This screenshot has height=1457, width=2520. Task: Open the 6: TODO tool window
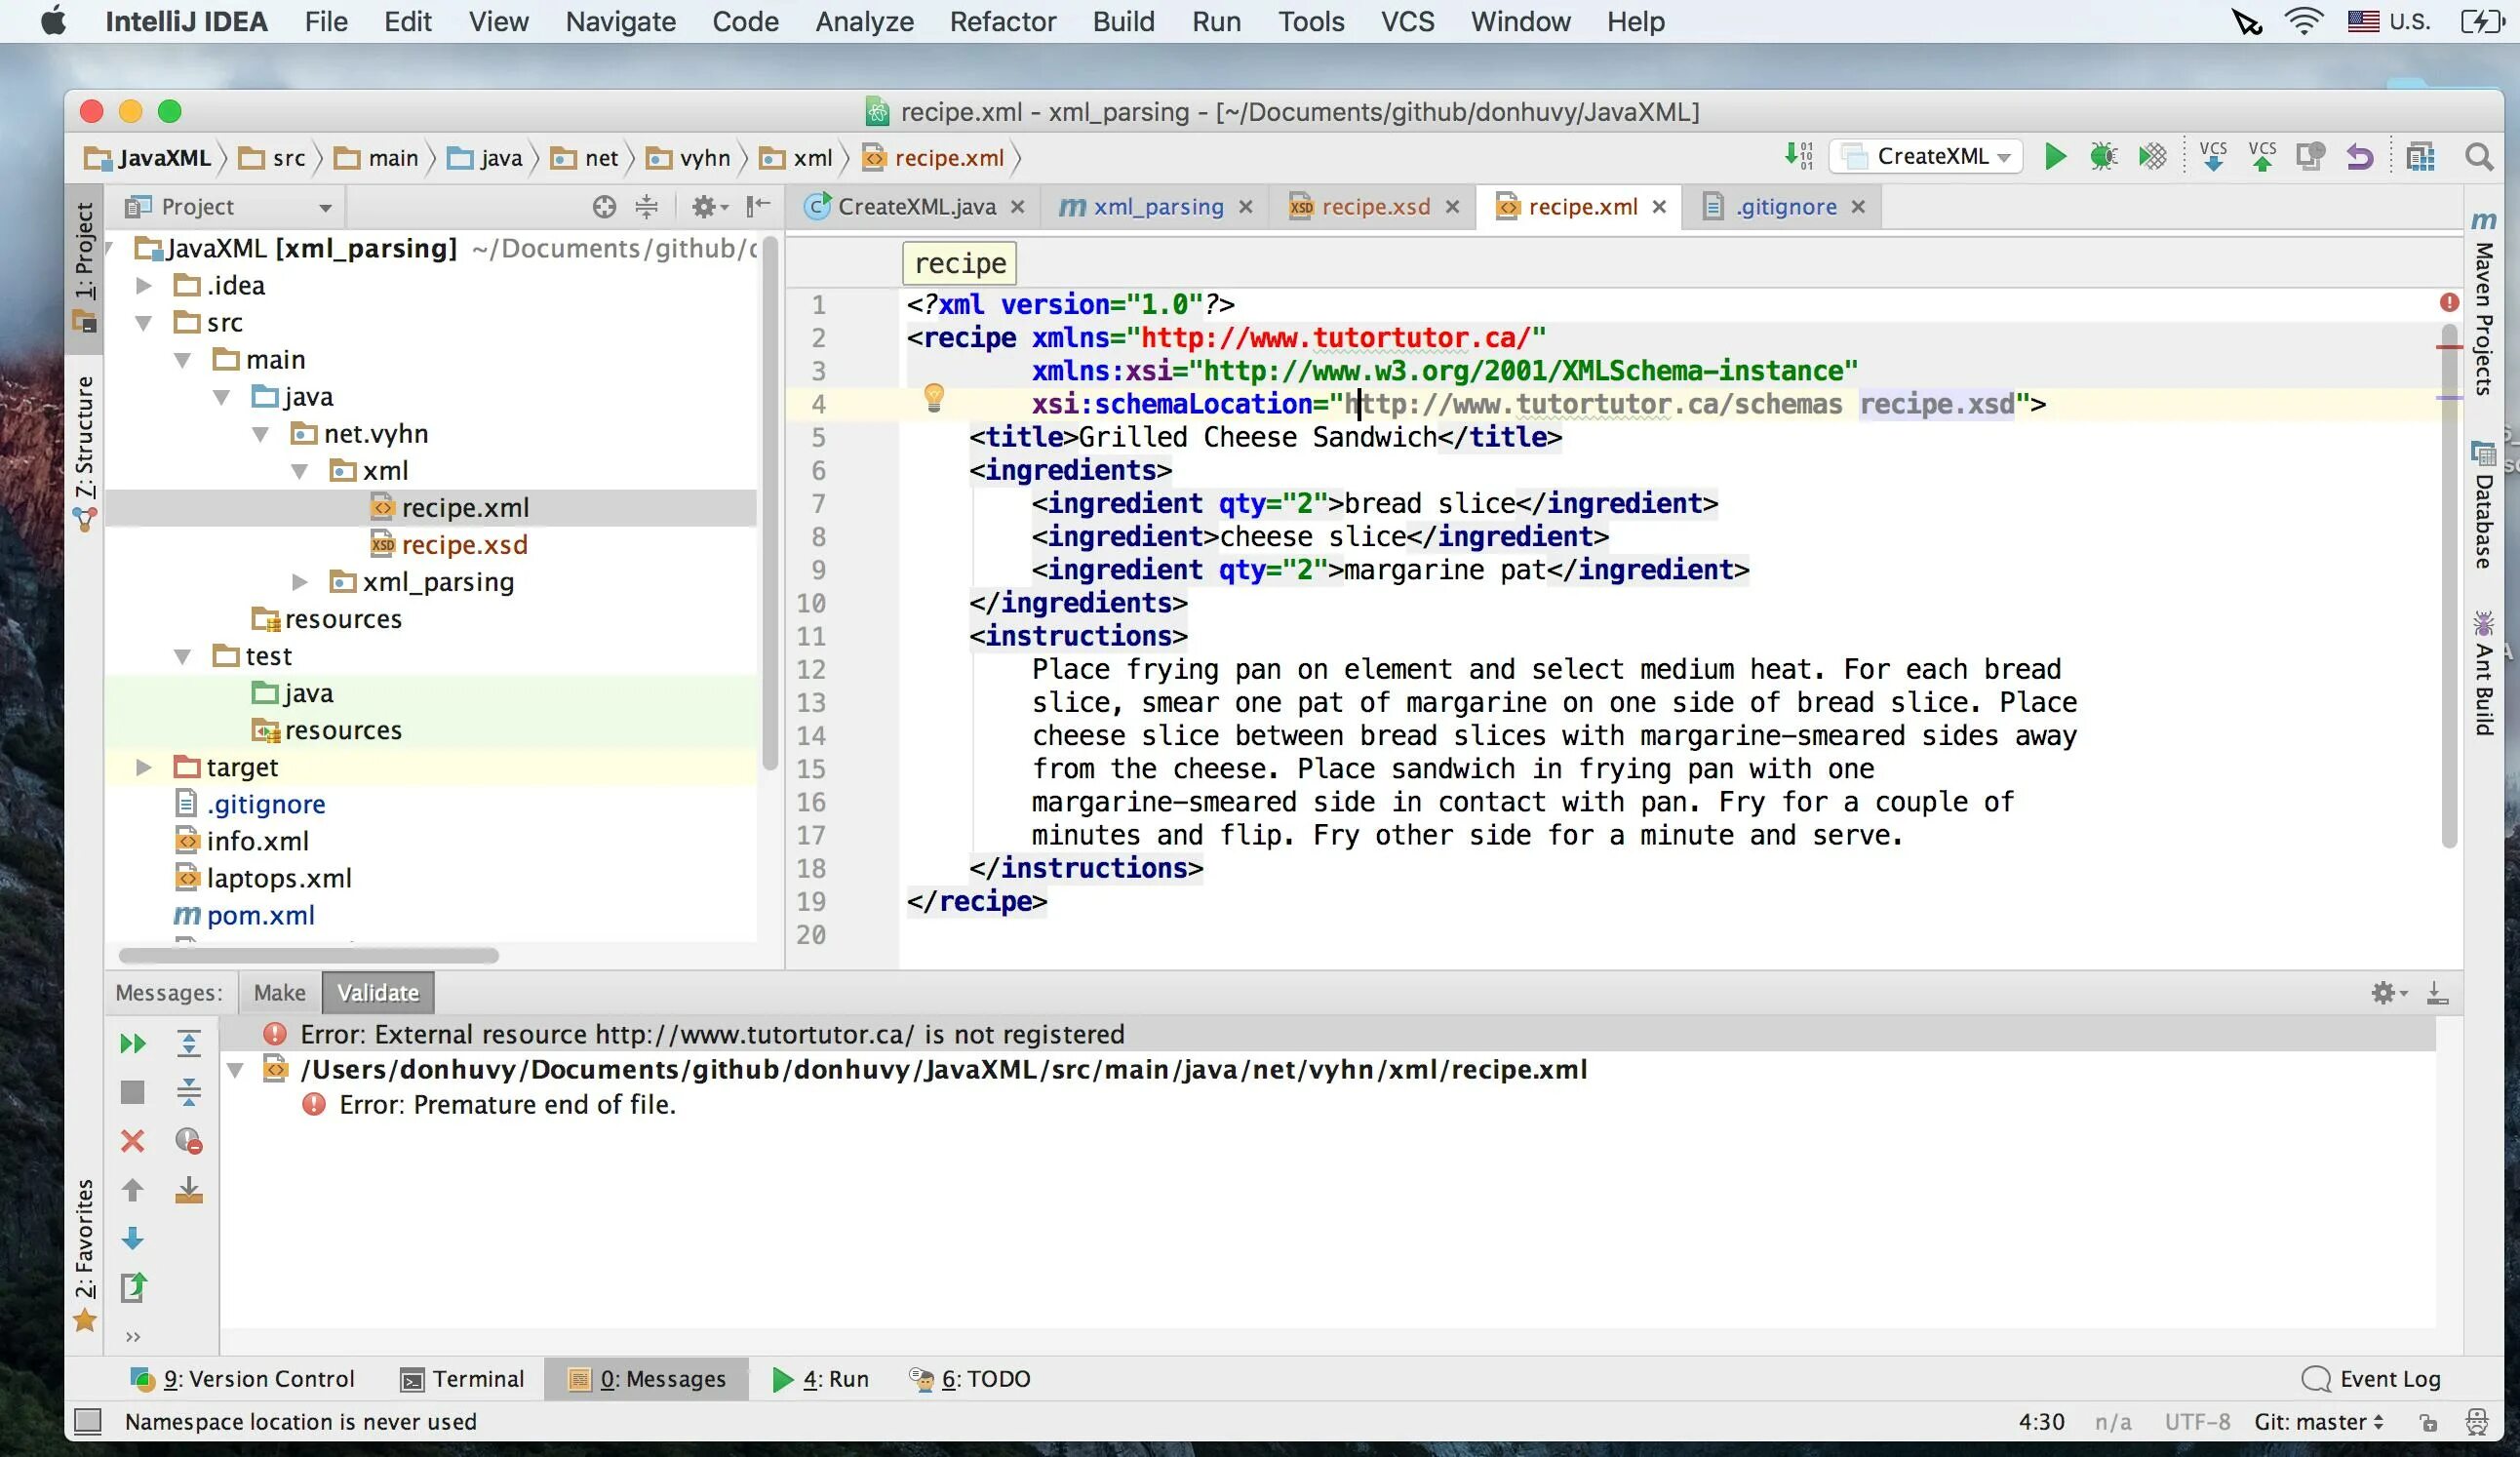click(969, 1379)
